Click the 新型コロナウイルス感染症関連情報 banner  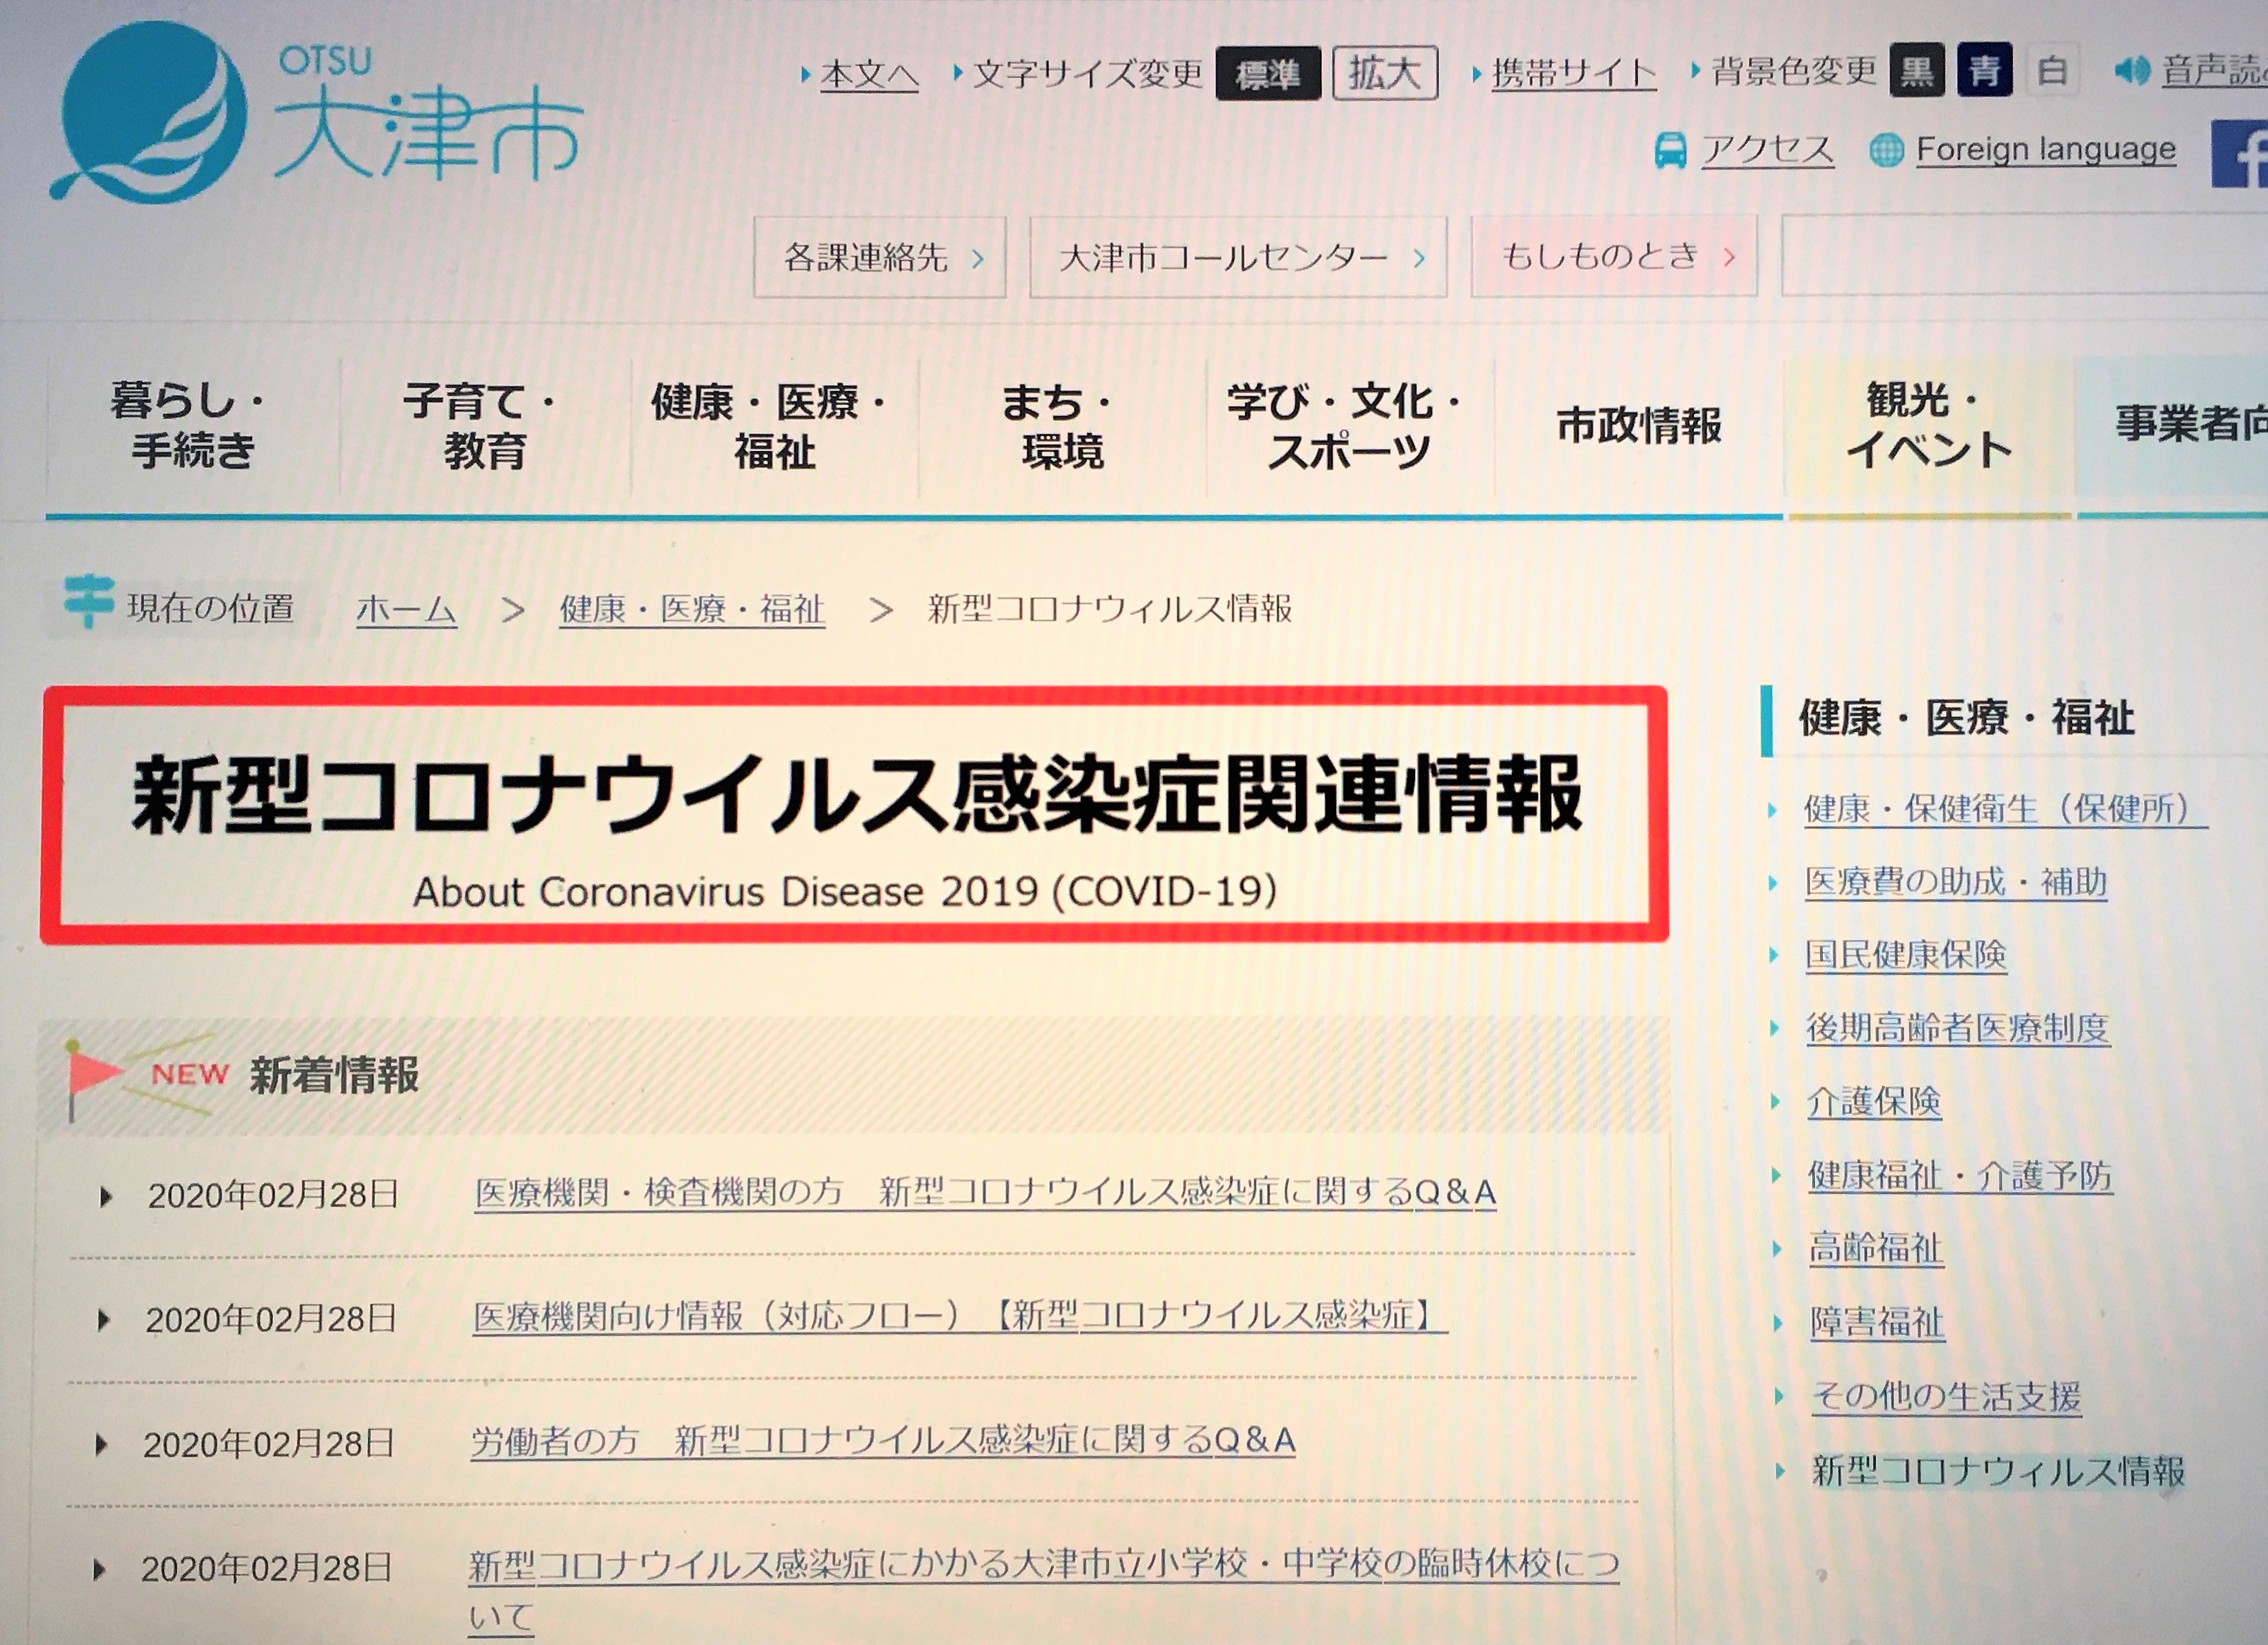click(854, 815)
